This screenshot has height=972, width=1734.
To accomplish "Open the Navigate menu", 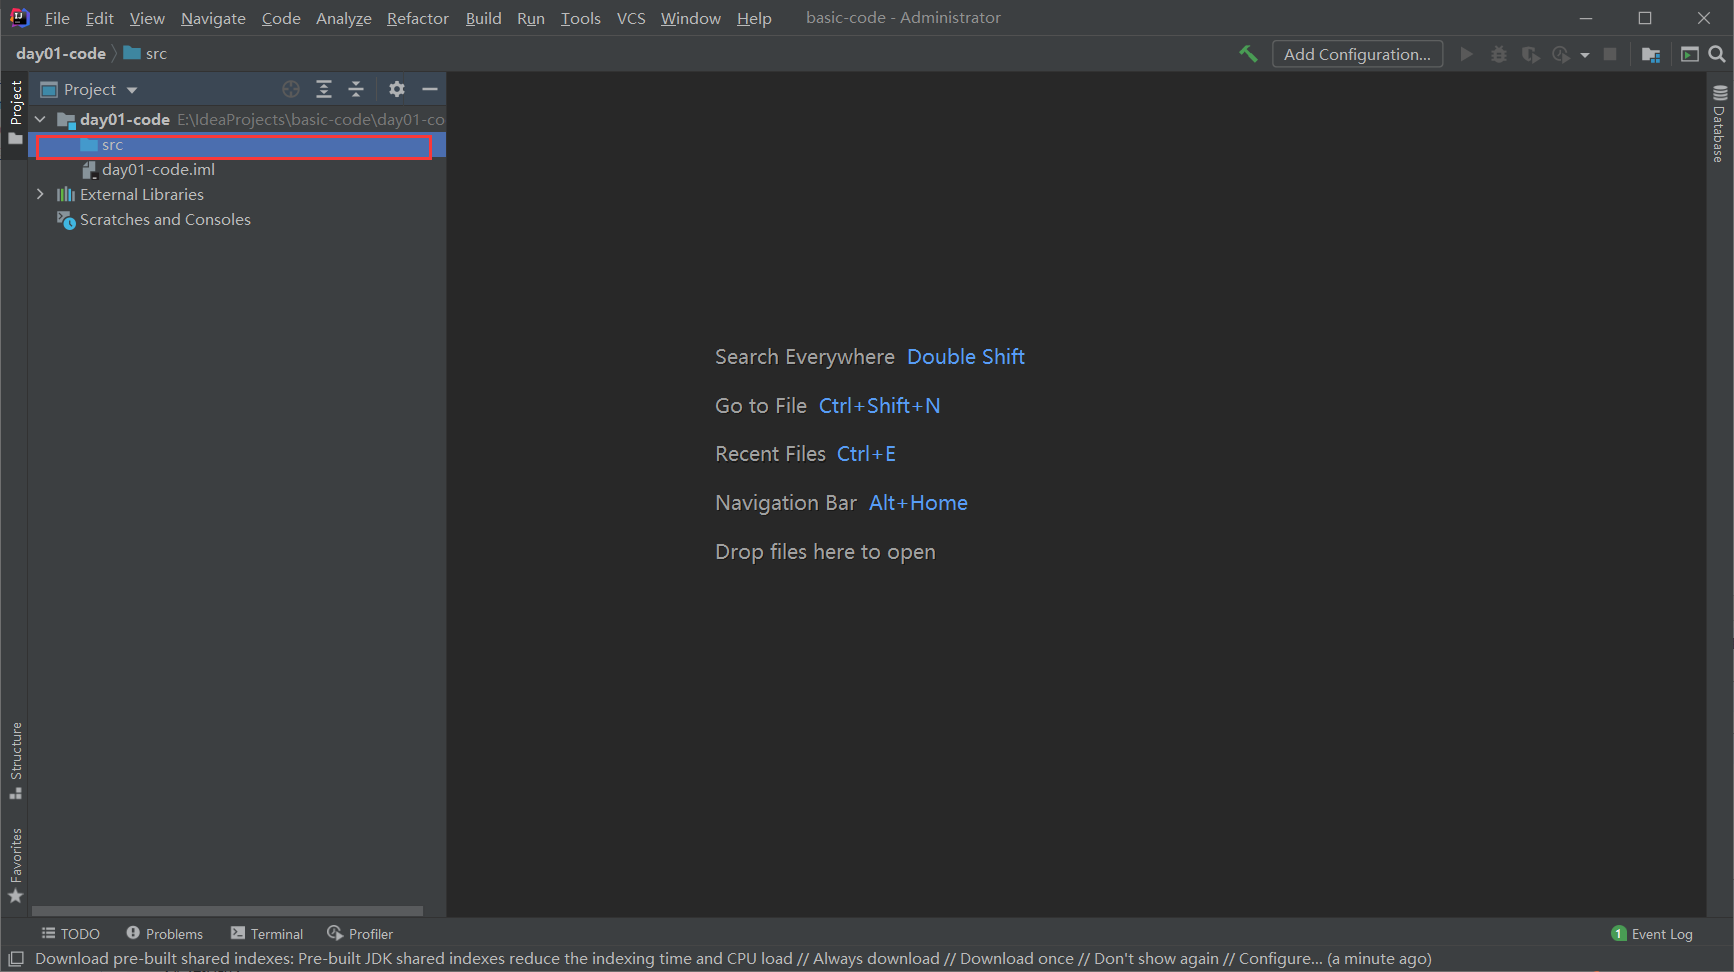I will coord(213,18).
